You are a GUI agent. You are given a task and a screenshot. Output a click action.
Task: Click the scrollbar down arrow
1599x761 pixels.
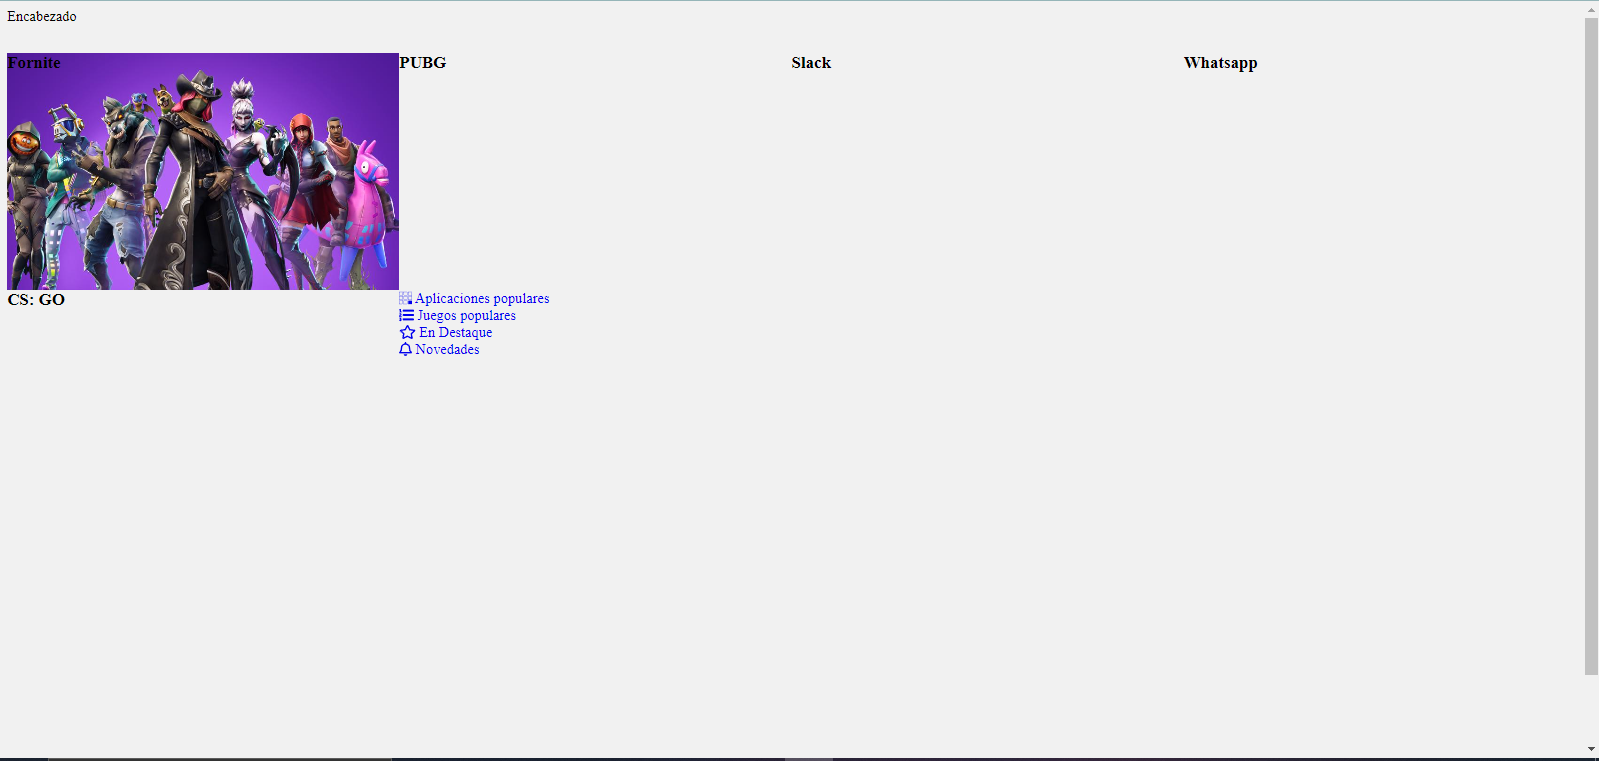tap(1591, 749)
